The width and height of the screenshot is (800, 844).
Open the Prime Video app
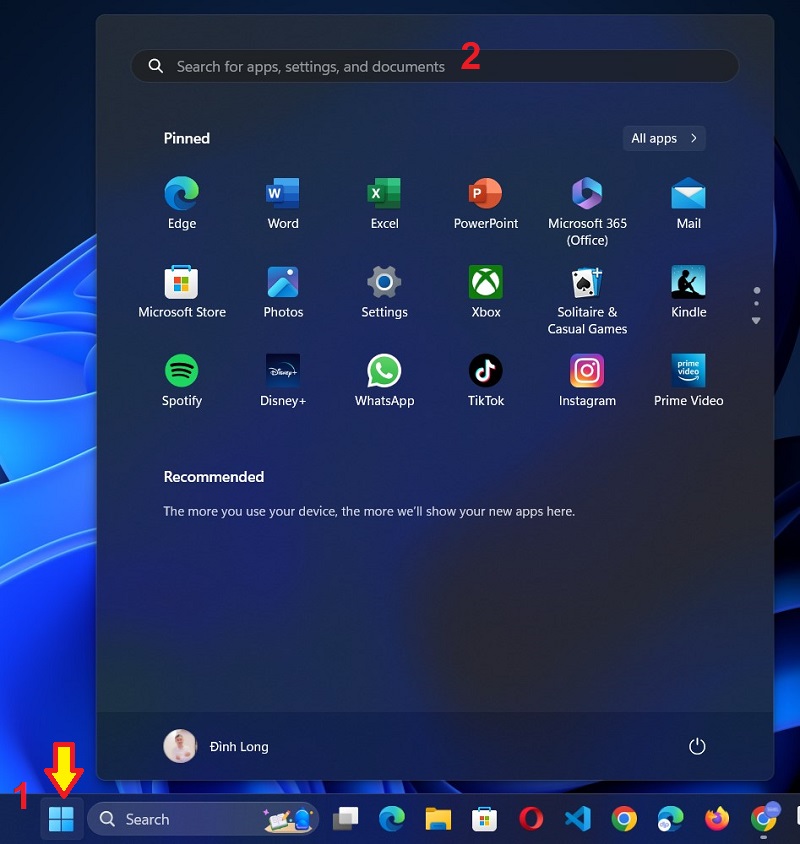click(x=688, y=381)
